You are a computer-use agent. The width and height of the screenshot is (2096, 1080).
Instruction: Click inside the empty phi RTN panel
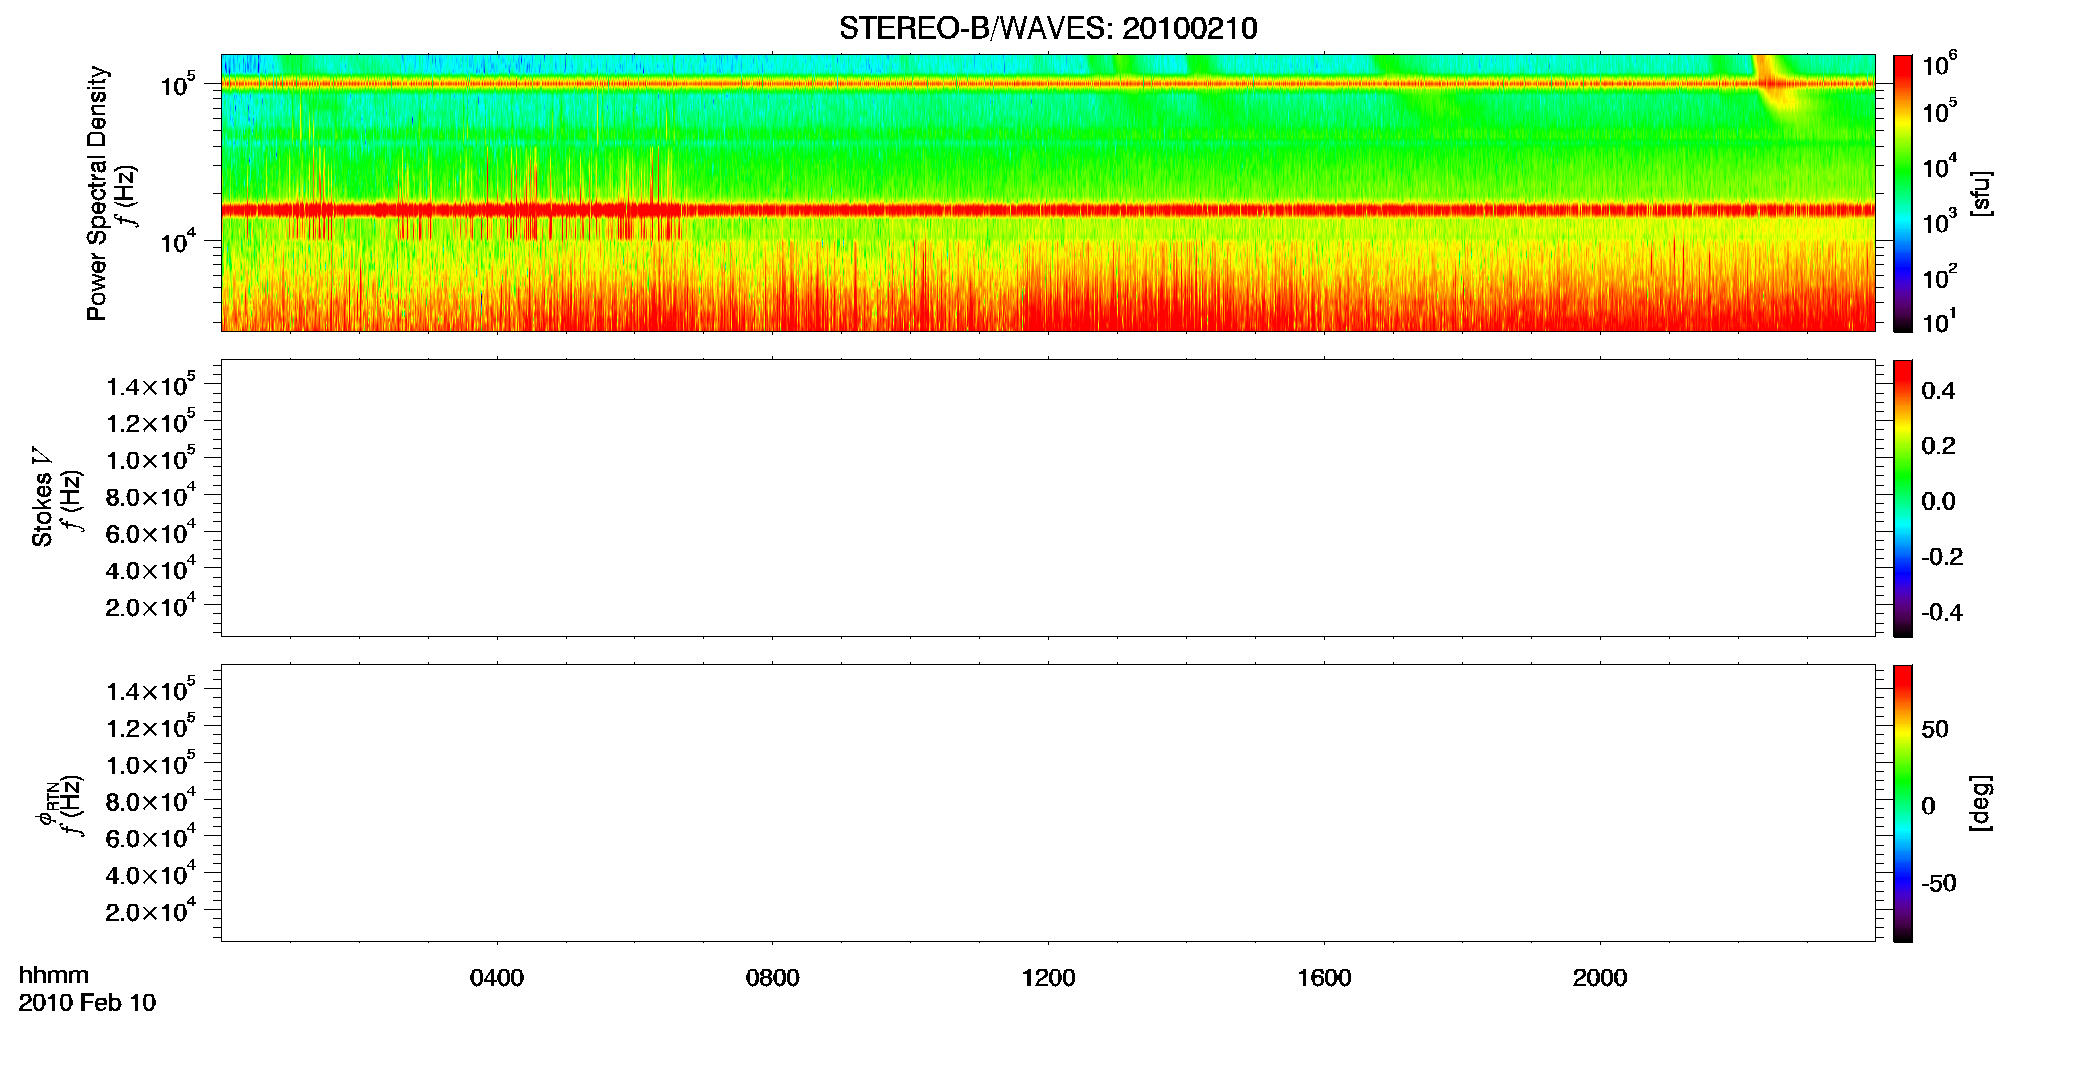(1048, 803)
